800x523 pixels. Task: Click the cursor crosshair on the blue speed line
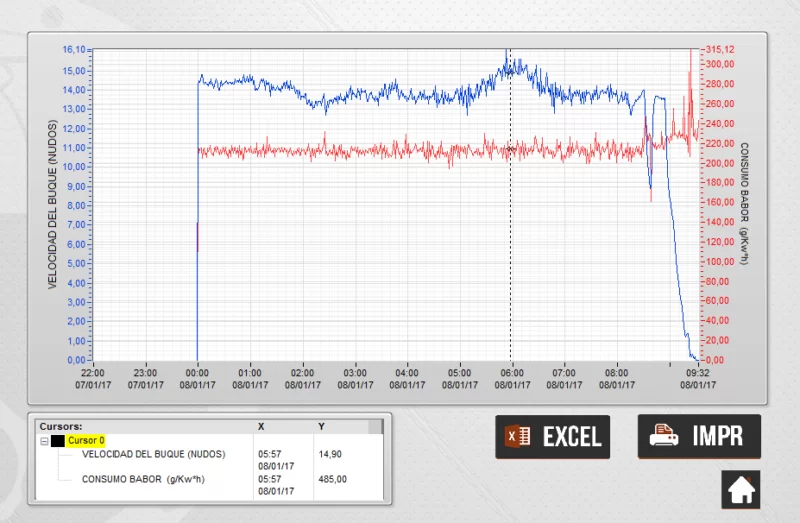(510, 70)
